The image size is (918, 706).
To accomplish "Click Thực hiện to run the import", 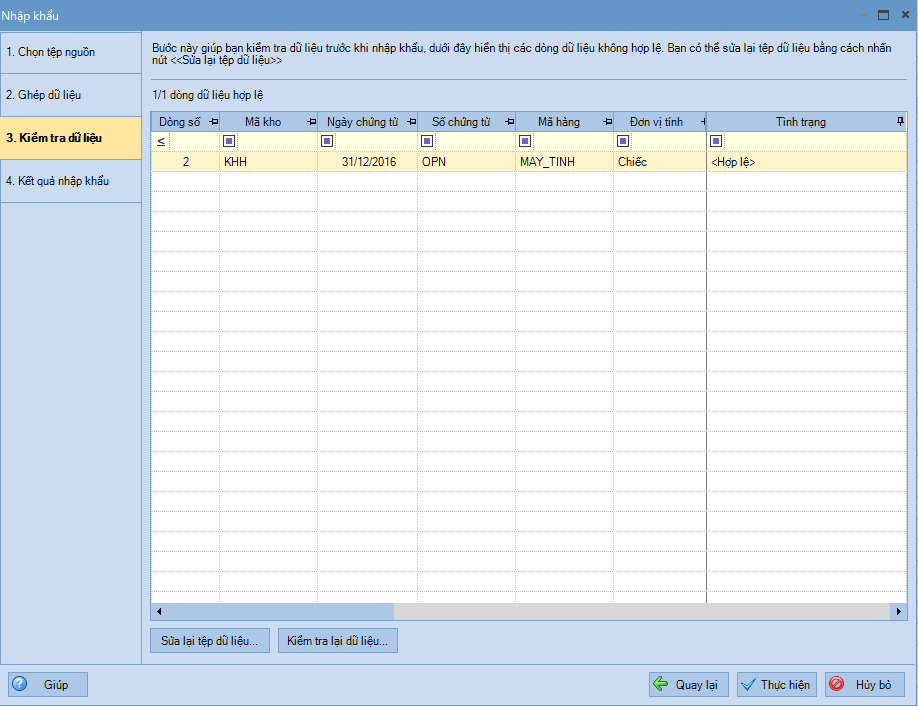I will (776, 685).
